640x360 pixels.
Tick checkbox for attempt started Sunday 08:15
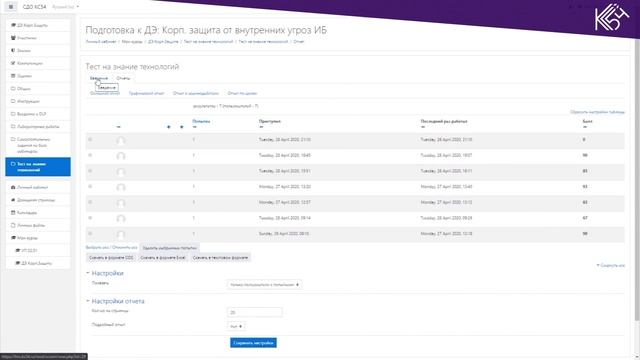coord(90,233)
